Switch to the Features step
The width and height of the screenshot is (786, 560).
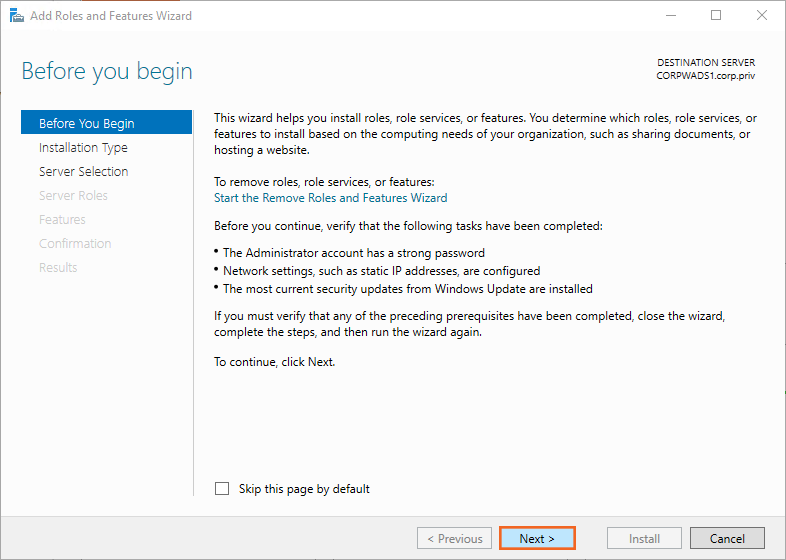tap(62, 220)
